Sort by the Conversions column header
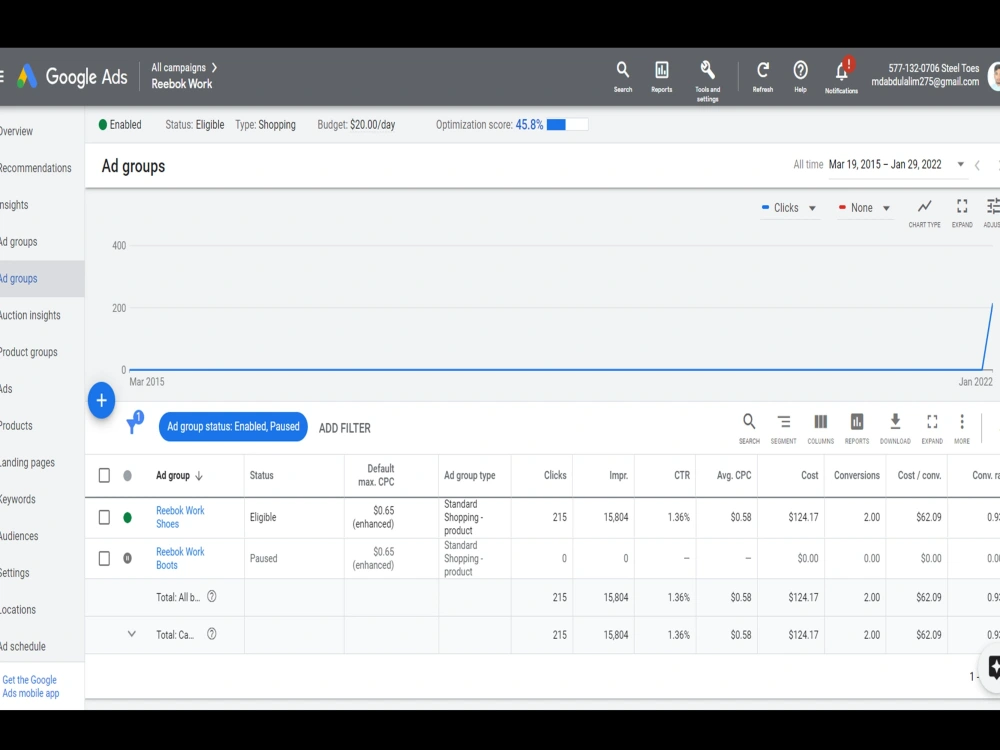Image resolution: width=1000 pixels, height=750 pixels. 857,475
